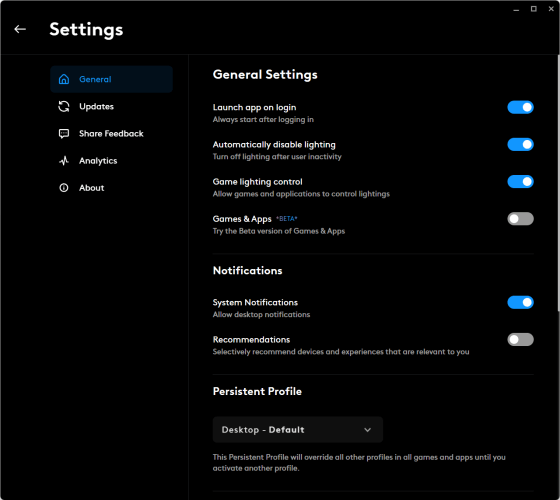
Task: Enable Games & Apps beta toggle
Action: point(520,219)
